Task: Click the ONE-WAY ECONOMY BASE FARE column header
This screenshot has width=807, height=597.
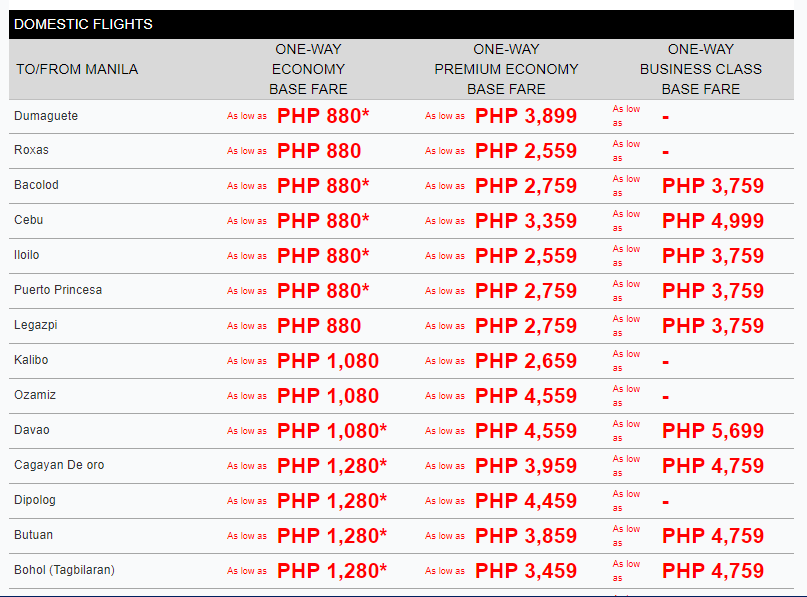Action: [x=308, y=69]
